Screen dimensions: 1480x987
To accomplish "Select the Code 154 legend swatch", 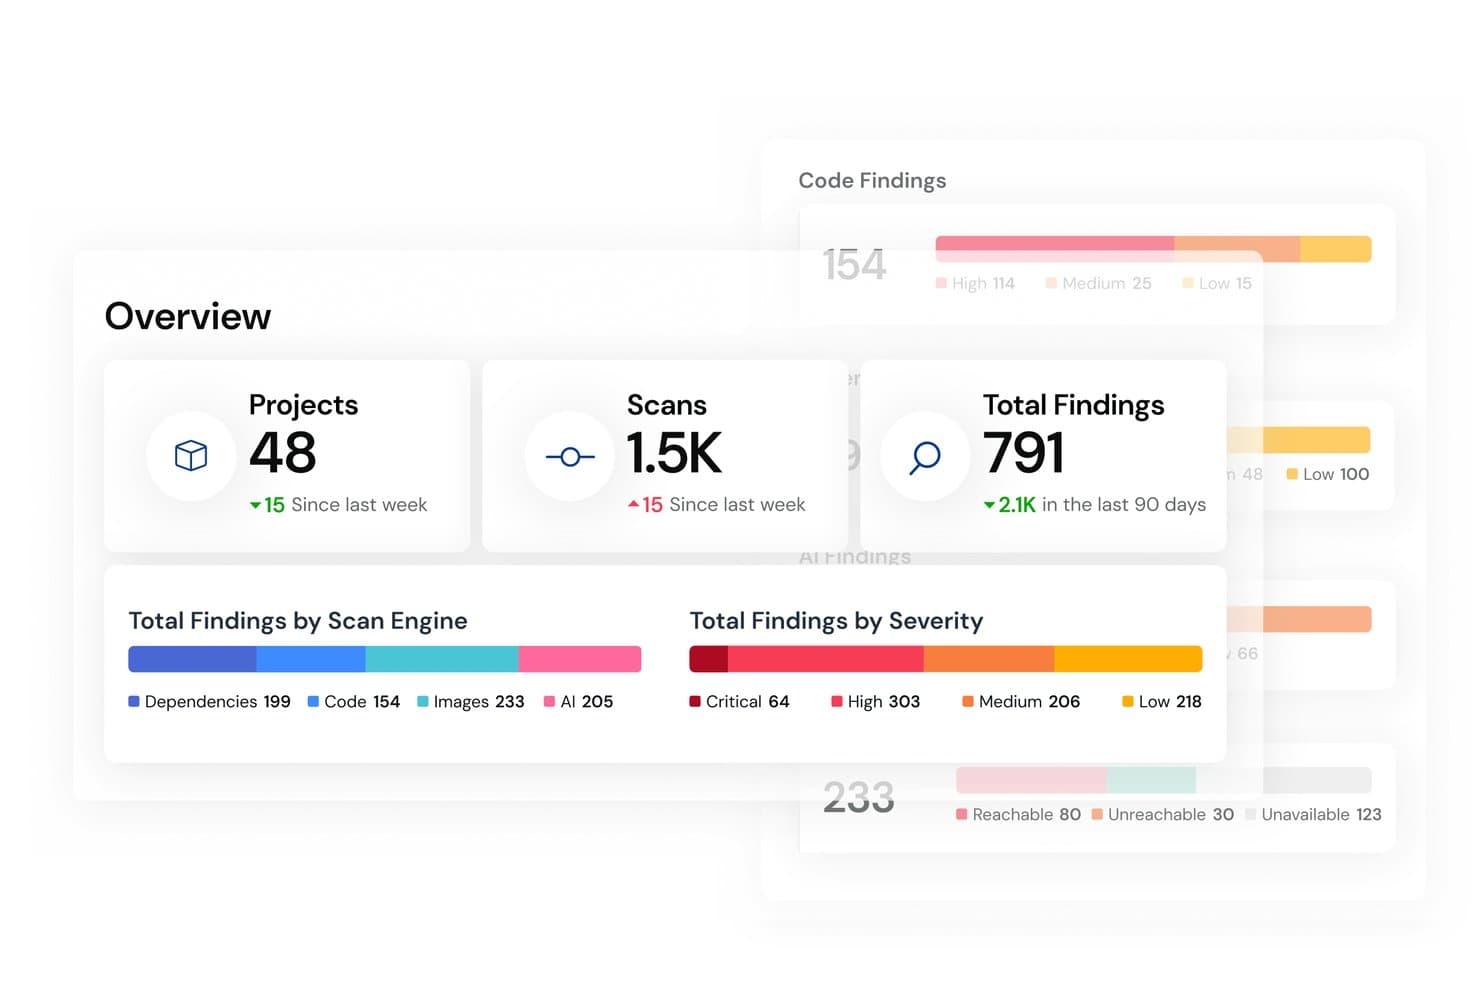I will point(313,702).
